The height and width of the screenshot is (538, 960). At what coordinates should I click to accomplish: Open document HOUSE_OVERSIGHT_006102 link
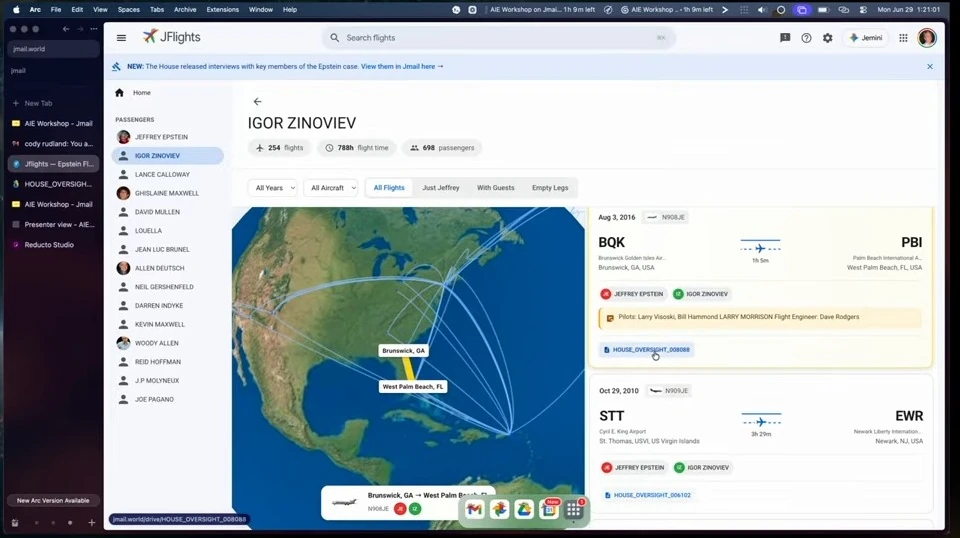[x=647, y=495]
